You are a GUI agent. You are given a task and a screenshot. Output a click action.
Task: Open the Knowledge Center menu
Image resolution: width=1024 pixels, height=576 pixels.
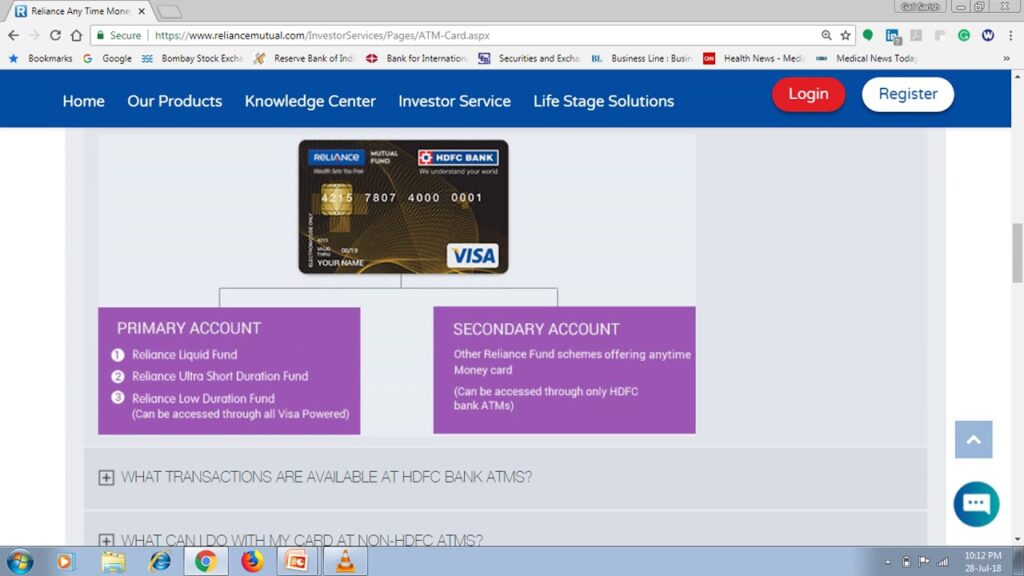point(310,101)
